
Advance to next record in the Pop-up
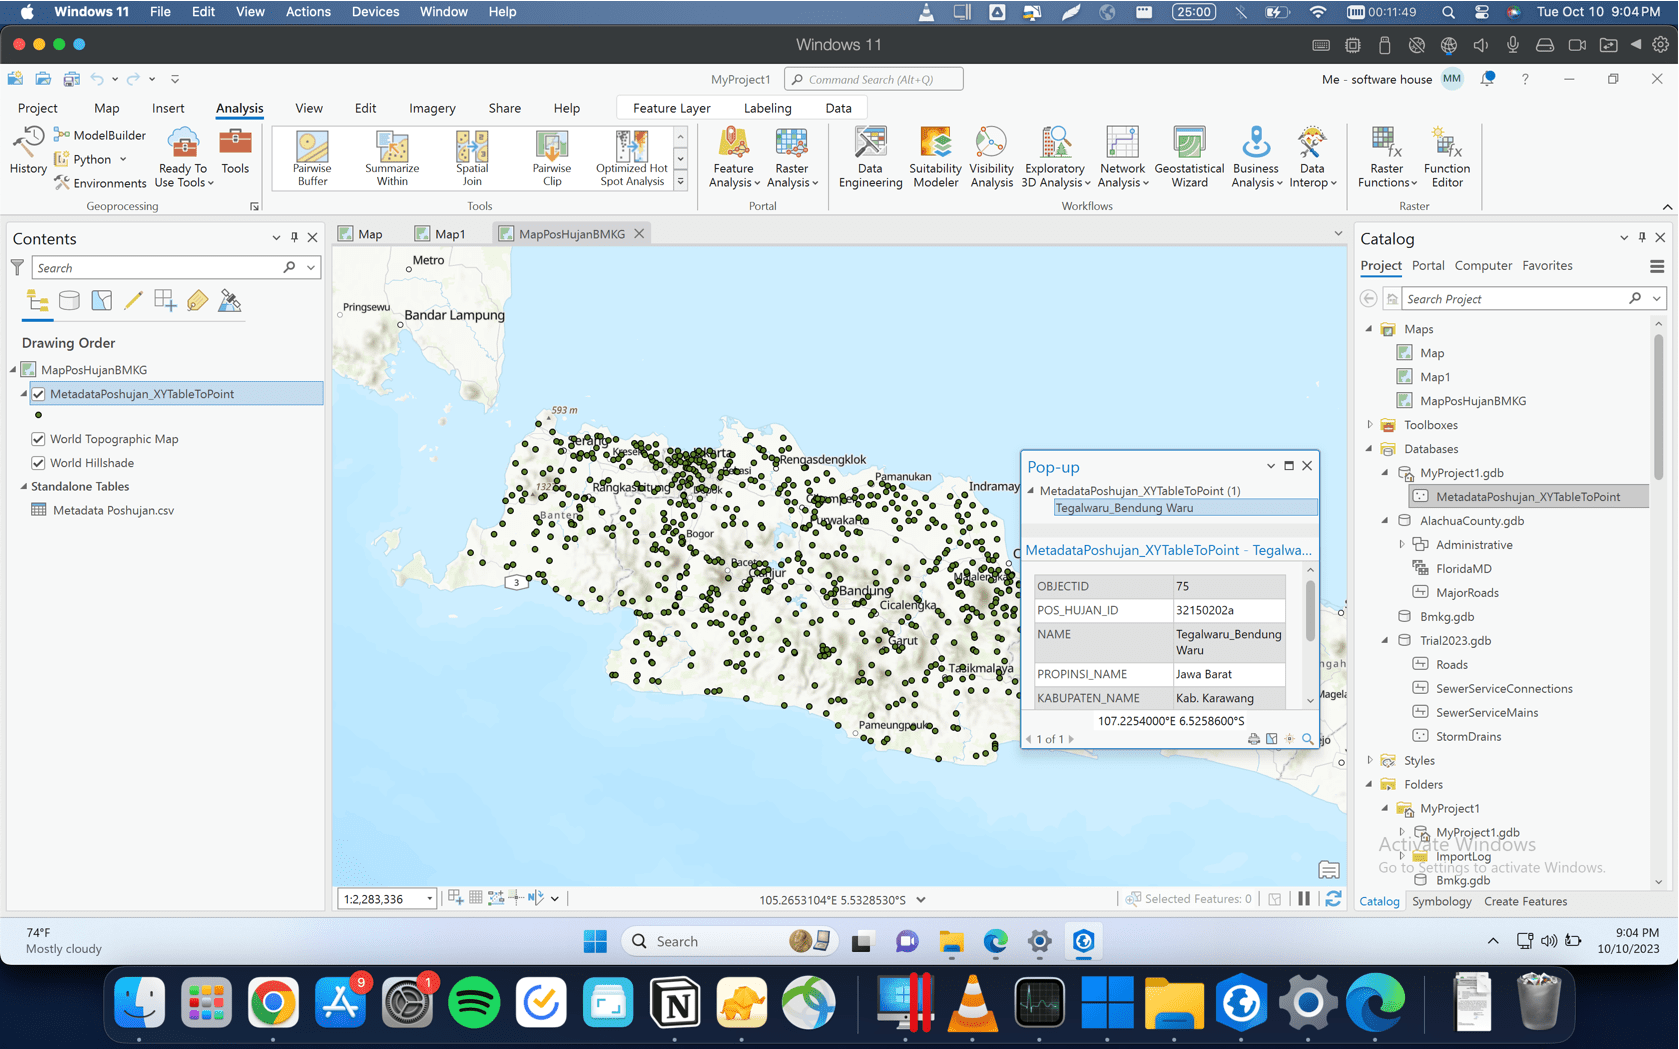(1070, 739)
